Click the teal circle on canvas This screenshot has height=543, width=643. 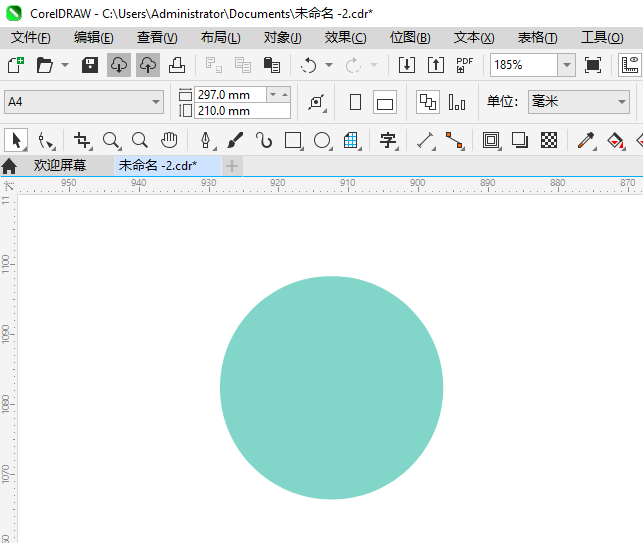tap(331, 388)
